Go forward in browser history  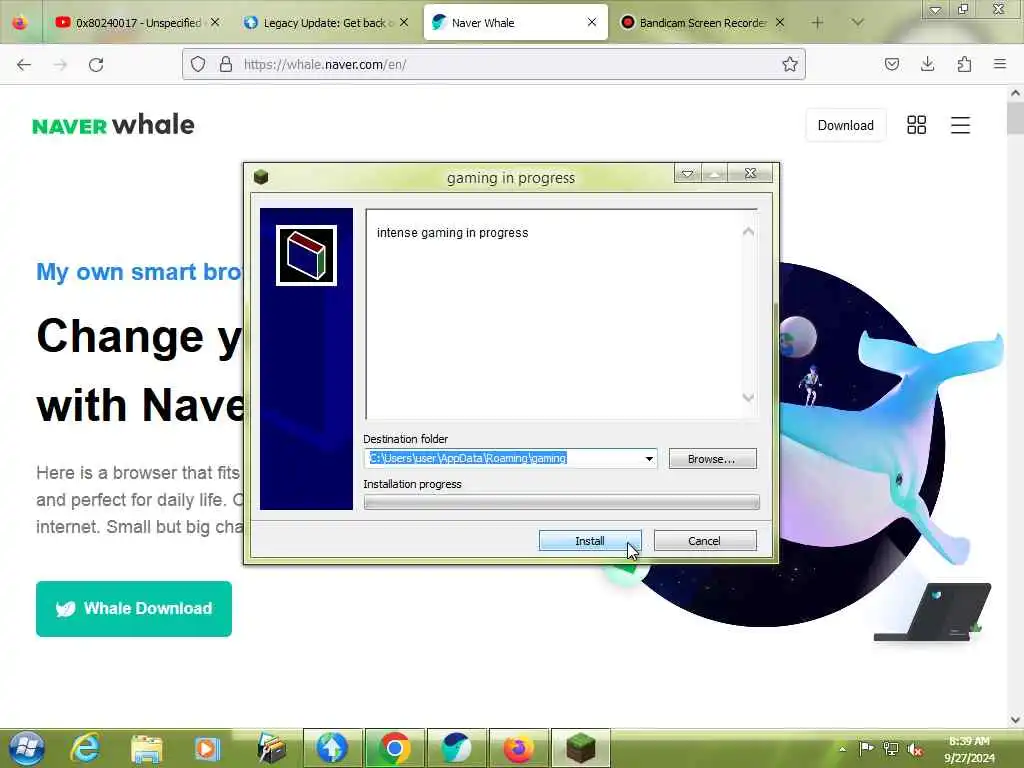(60, 65)
